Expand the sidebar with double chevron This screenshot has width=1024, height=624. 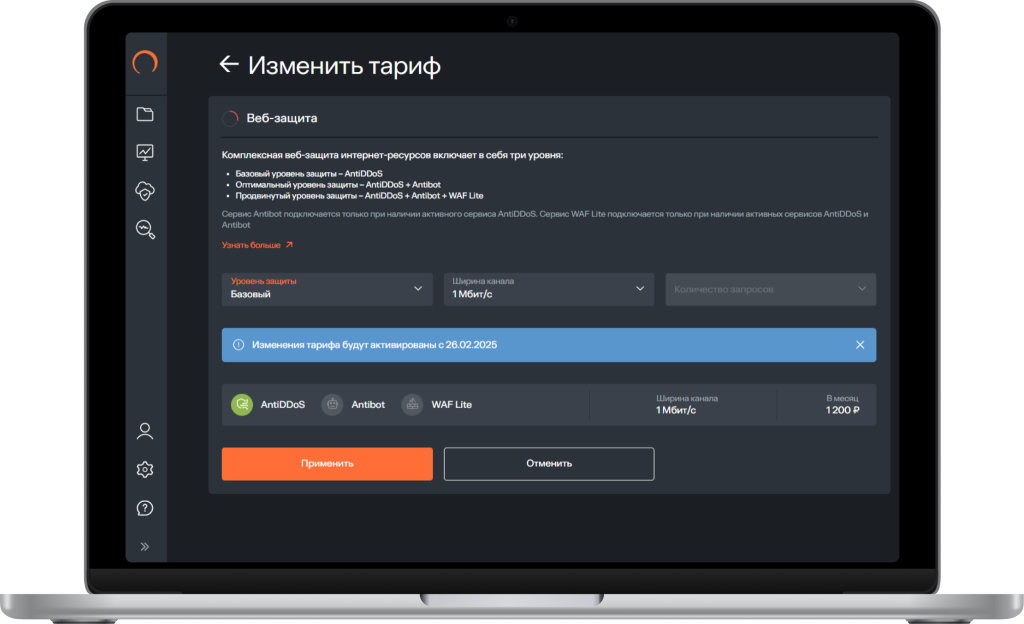pyautogui.click(x=145, y=545)
